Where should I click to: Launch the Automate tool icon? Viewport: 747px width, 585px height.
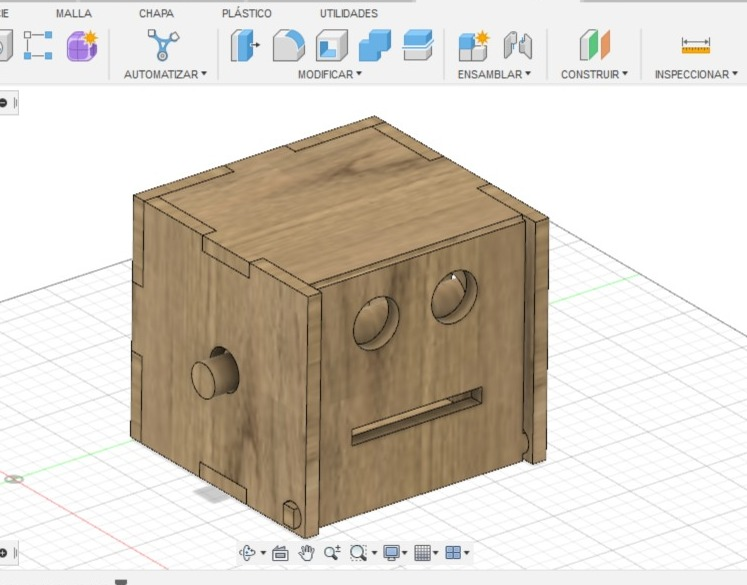(x=163, y=45)
